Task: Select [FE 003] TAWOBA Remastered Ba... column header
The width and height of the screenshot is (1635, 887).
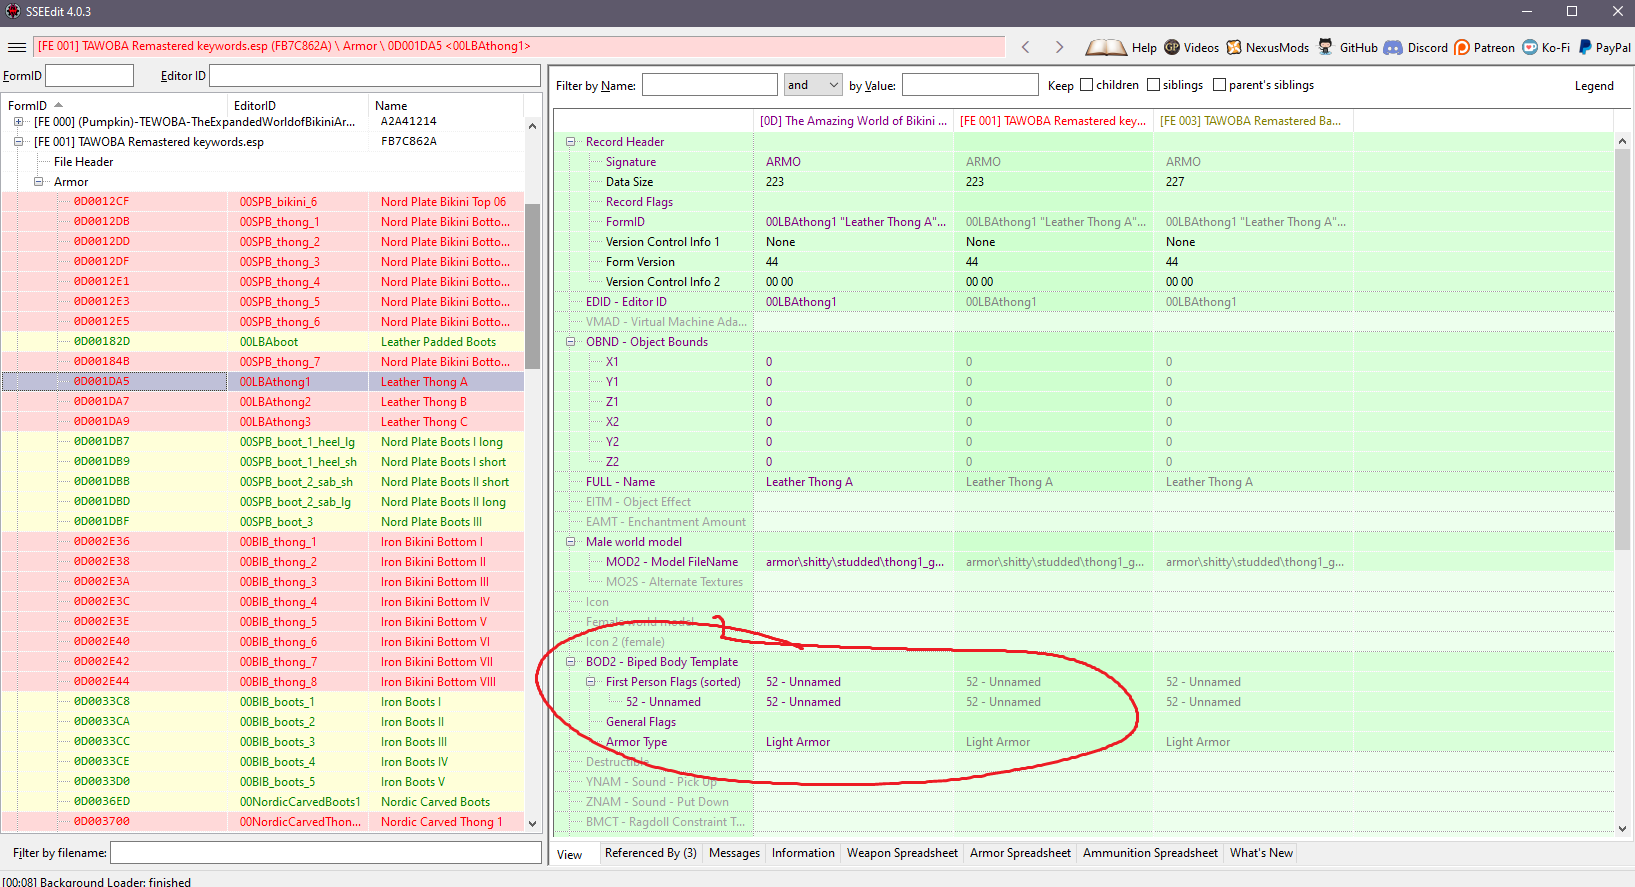Action: [x=1253, y=121]
